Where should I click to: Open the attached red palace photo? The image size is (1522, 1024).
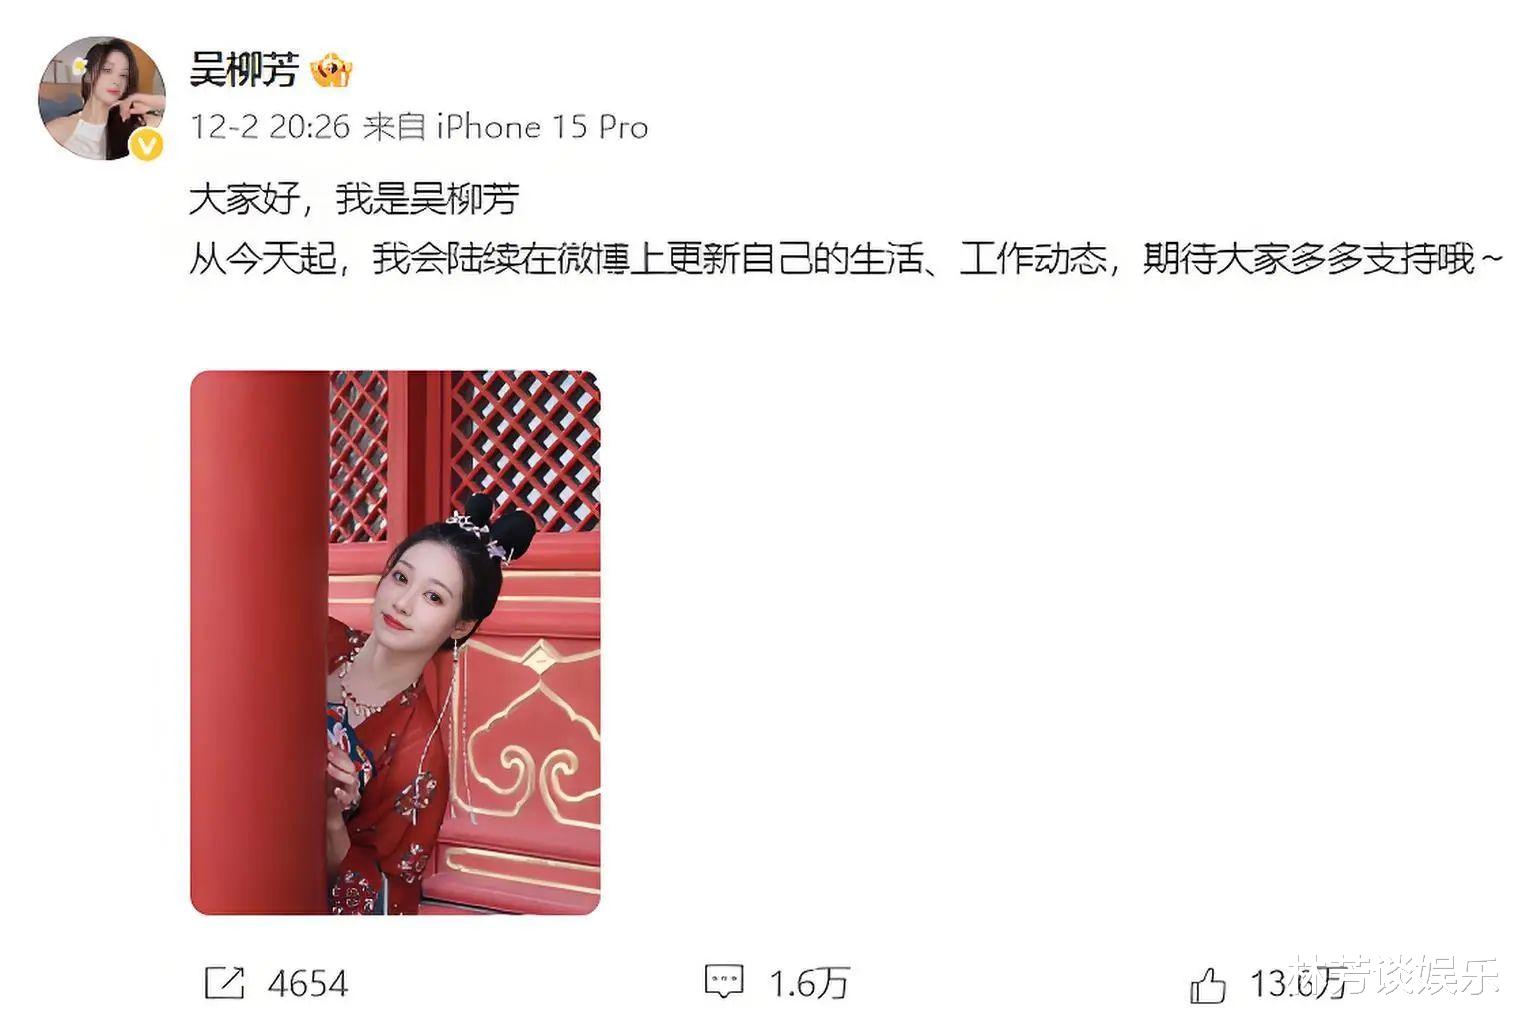pyautogui.click(x=395, y=642)
